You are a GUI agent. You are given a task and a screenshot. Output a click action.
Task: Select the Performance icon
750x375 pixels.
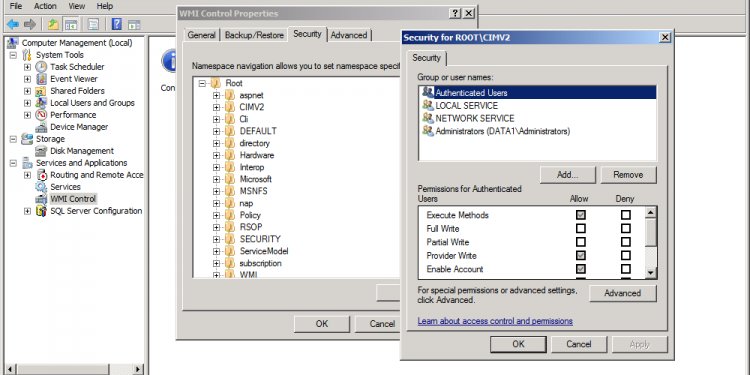[x=42, y=115]
